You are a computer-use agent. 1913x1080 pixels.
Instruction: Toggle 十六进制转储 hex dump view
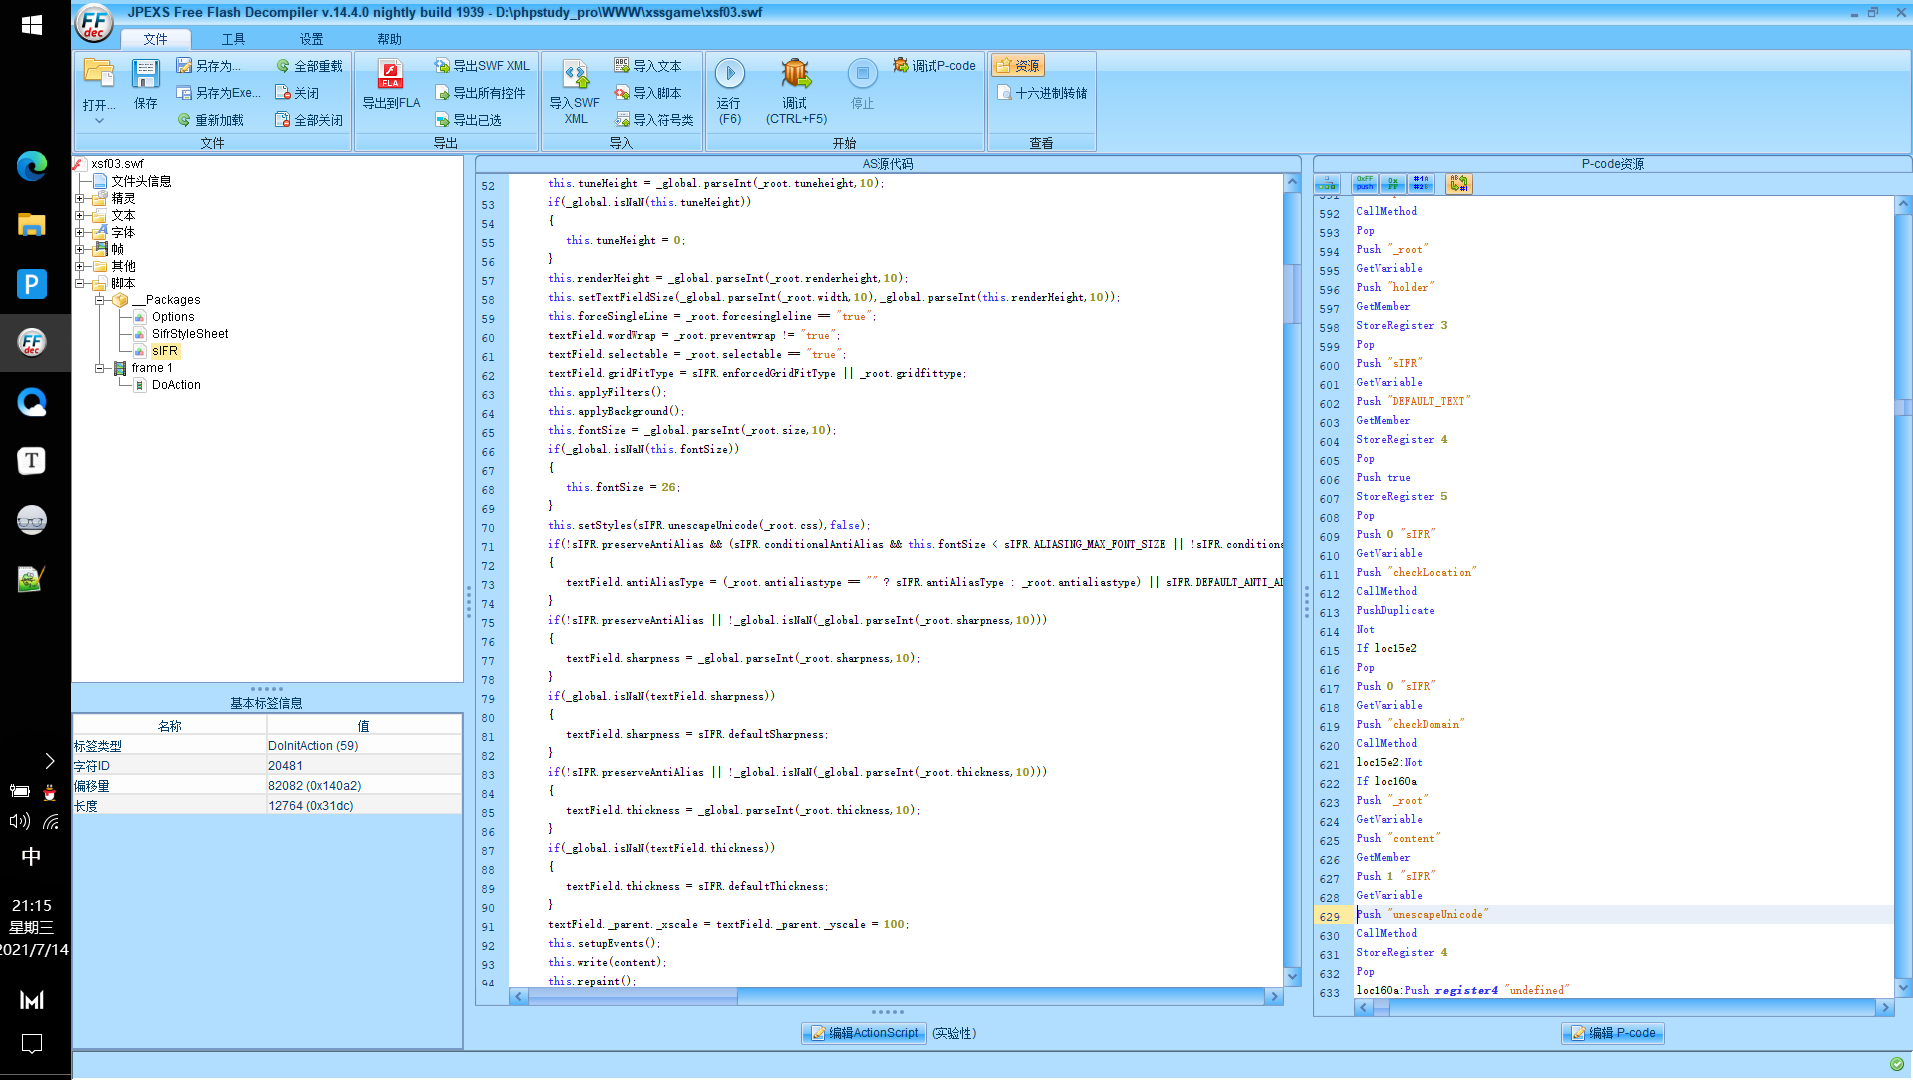(1043, 93)
